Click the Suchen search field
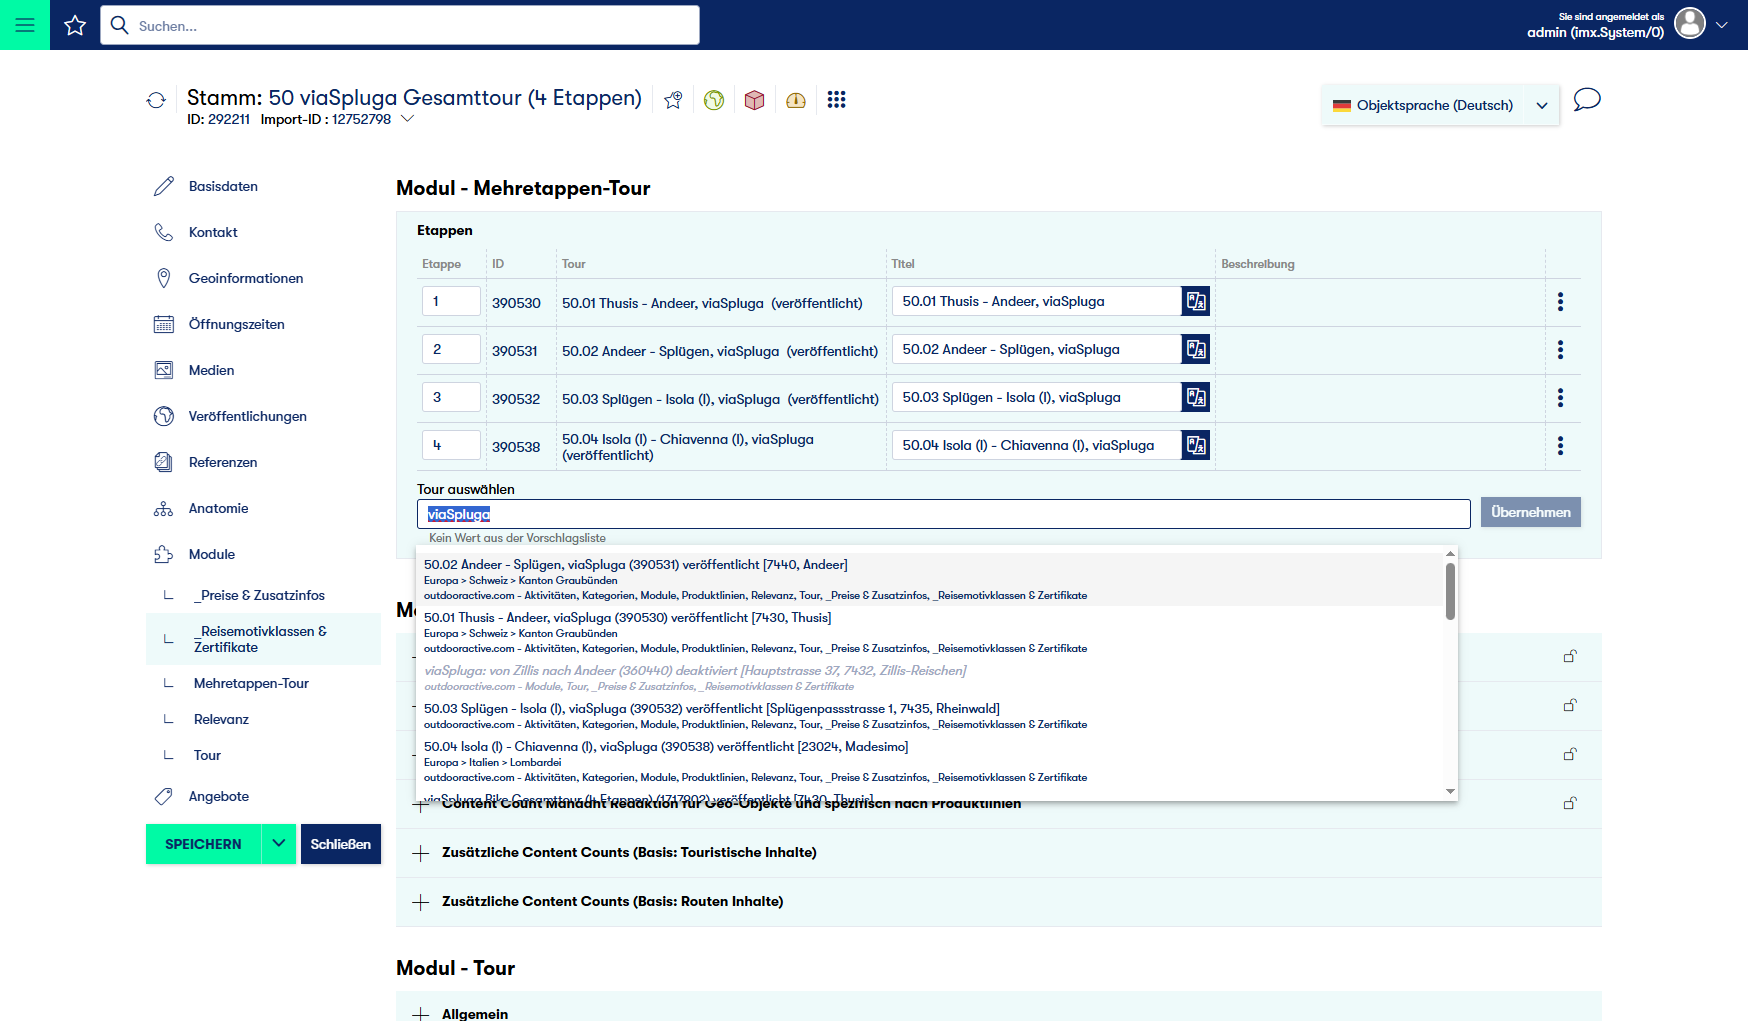 400,25
